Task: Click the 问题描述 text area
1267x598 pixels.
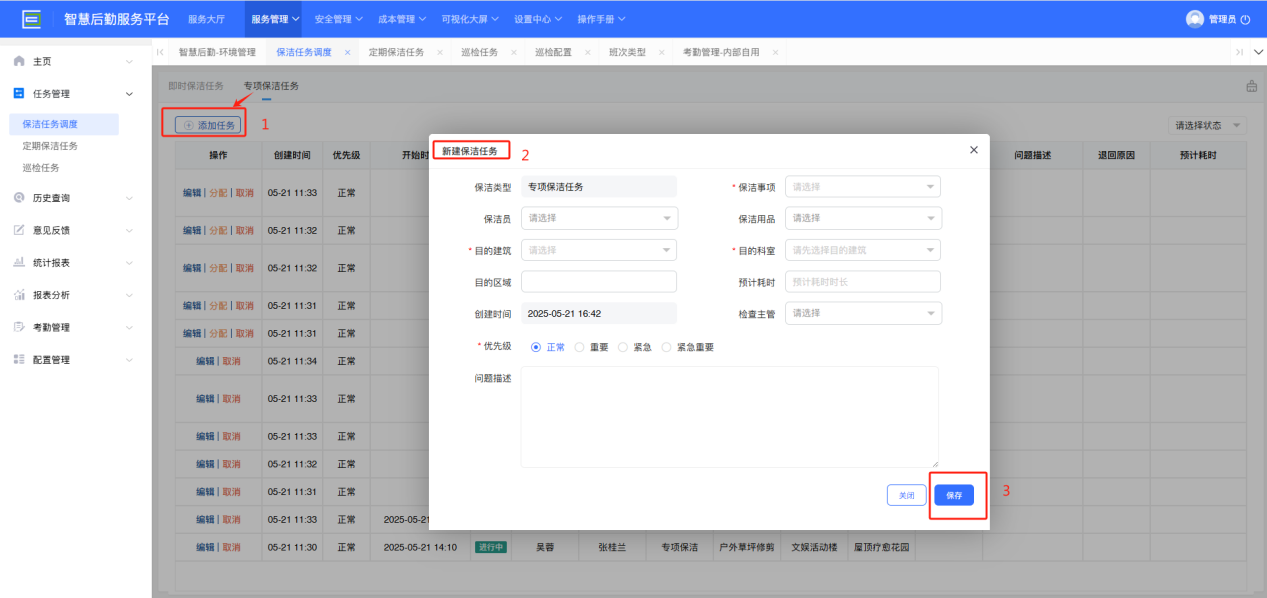Action: pyautogui.click(x=730, y=416)
